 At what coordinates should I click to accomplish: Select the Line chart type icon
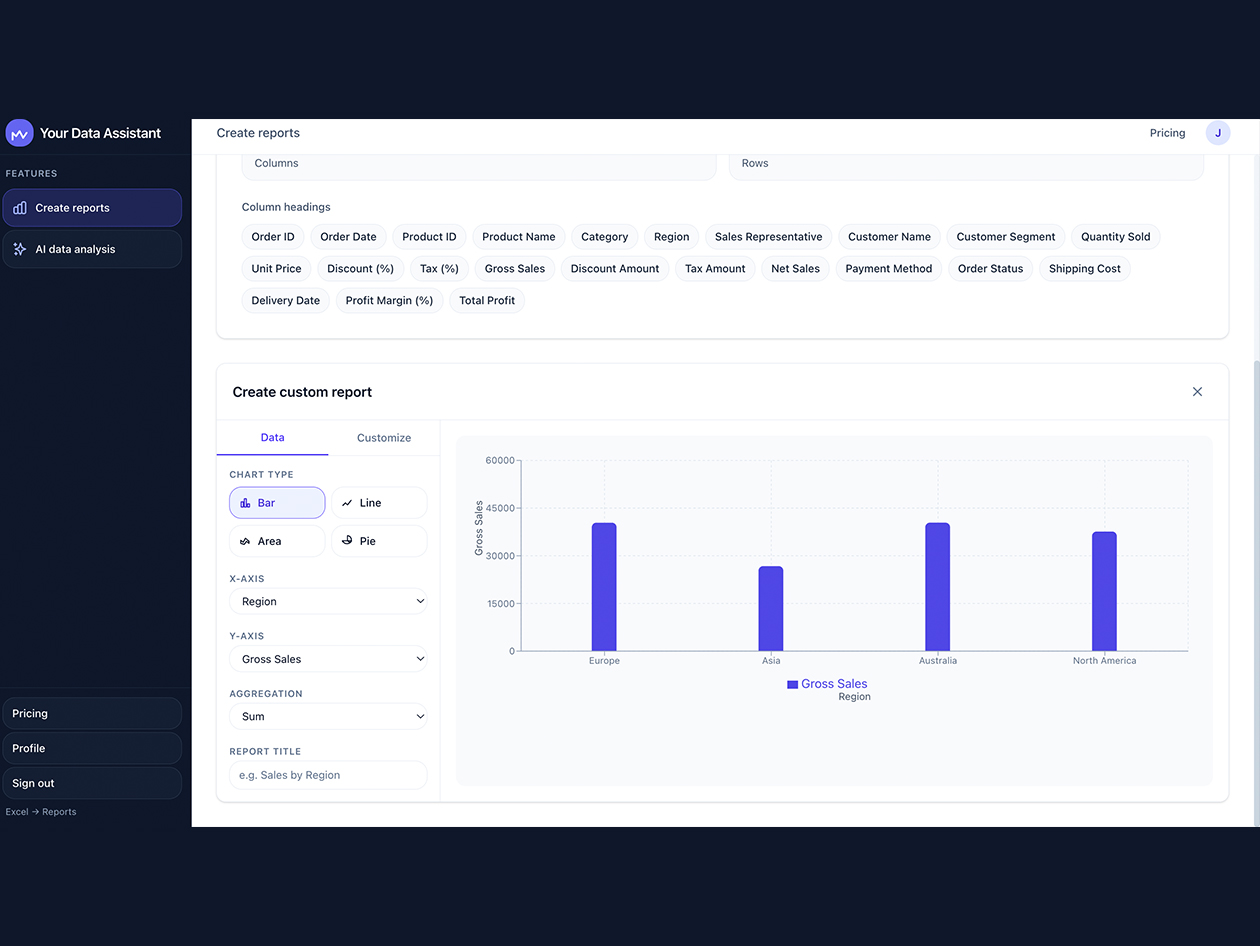tap(346, 502)
